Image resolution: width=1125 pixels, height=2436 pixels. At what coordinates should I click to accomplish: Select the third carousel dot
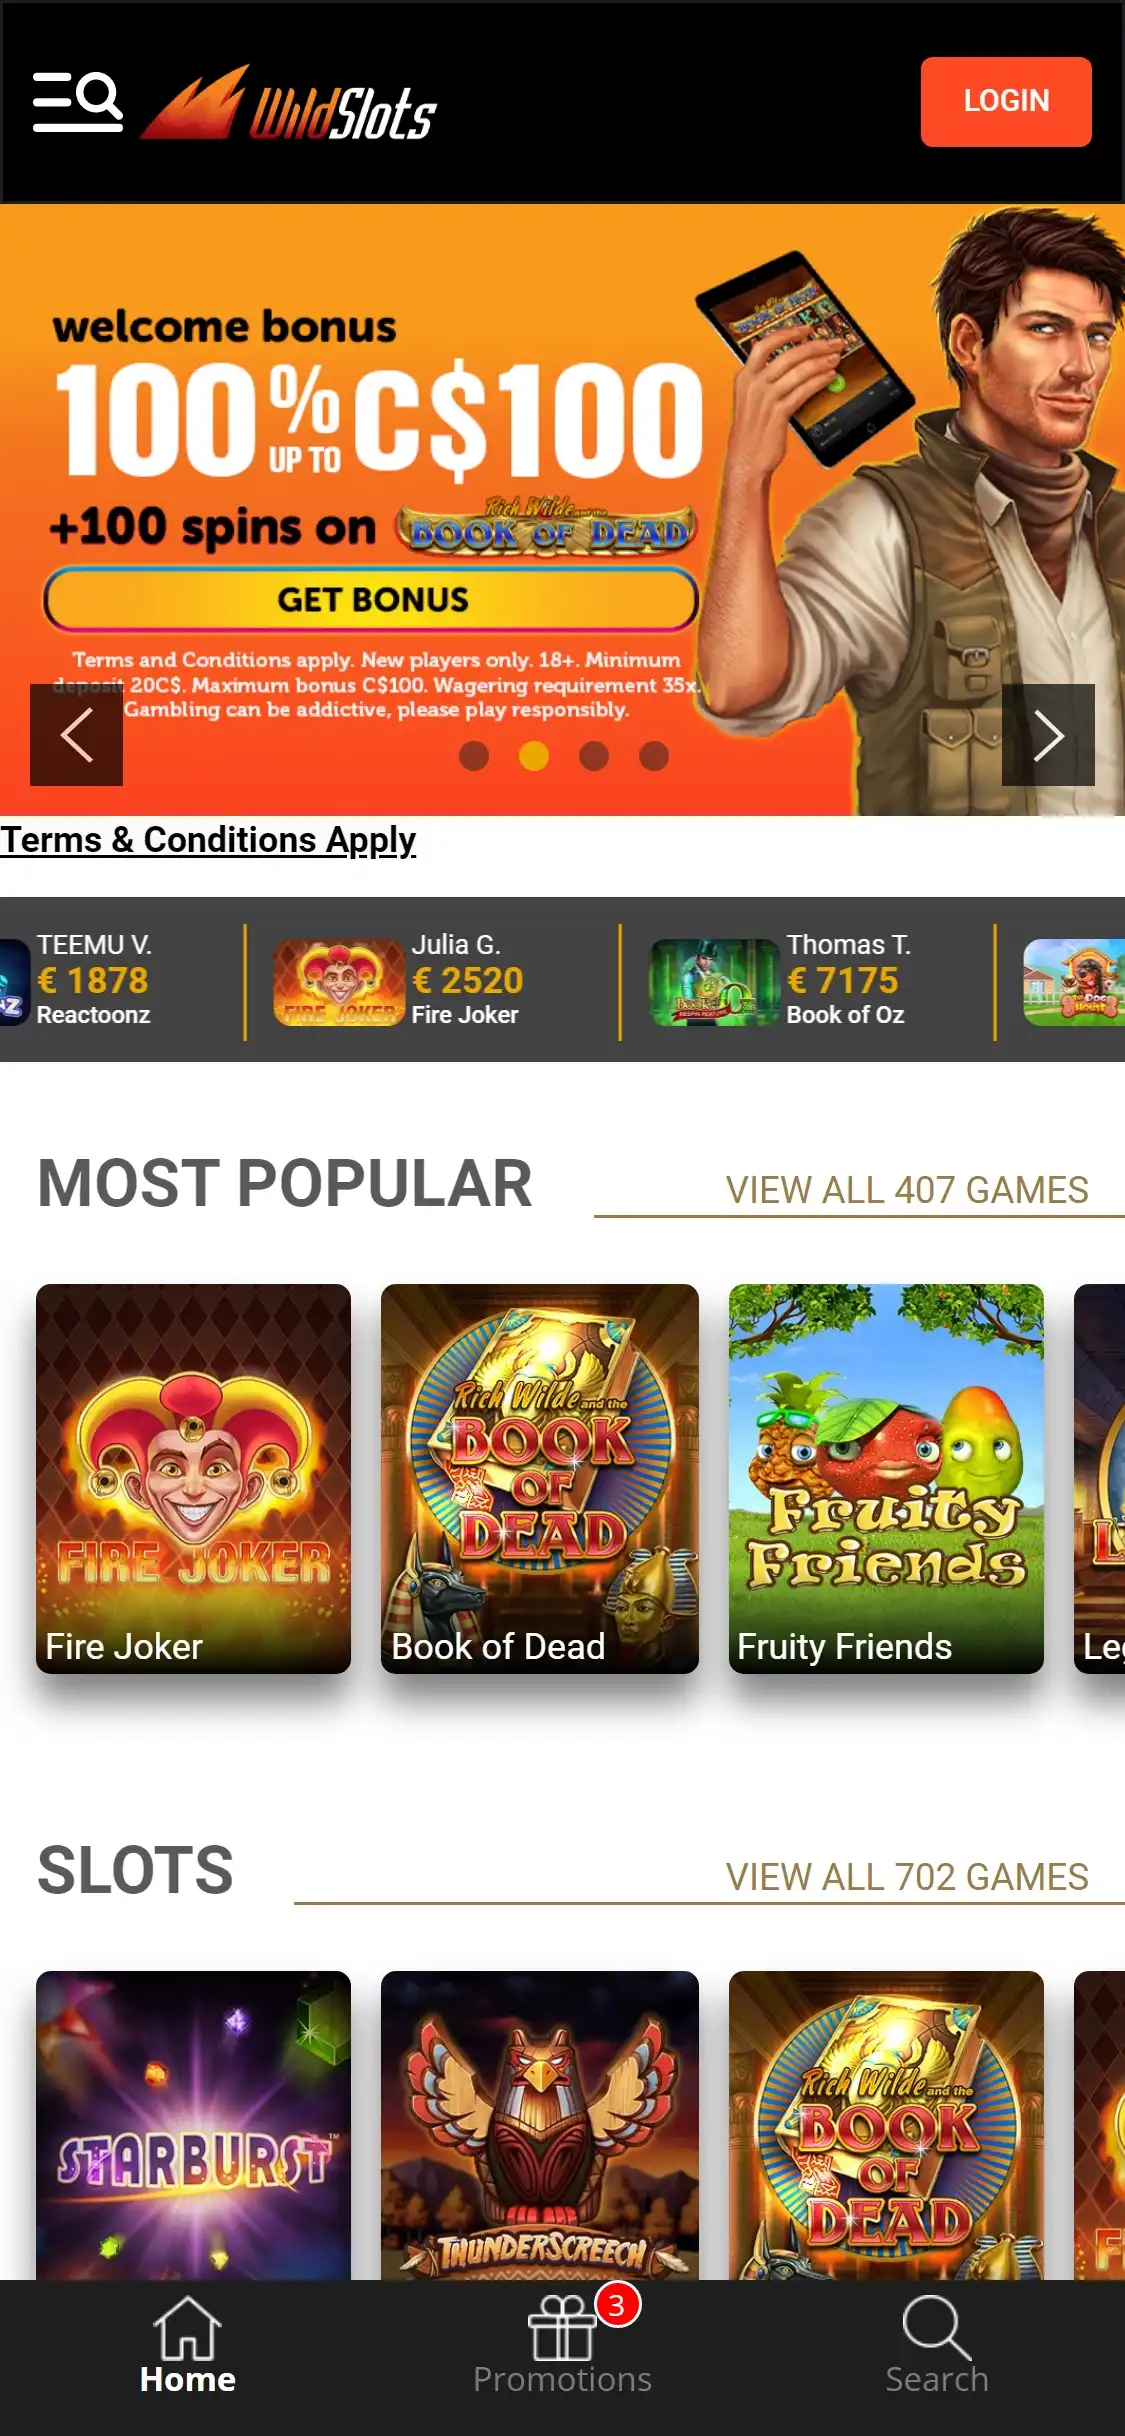(594, 756)
